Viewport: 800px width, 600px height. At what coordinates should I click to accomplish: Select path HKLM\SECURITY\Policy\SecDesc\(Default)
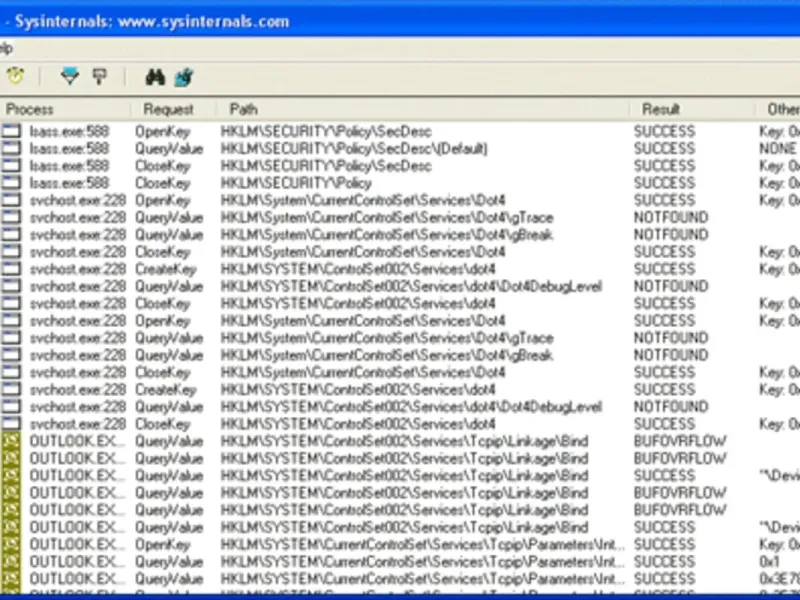point(354,149)
